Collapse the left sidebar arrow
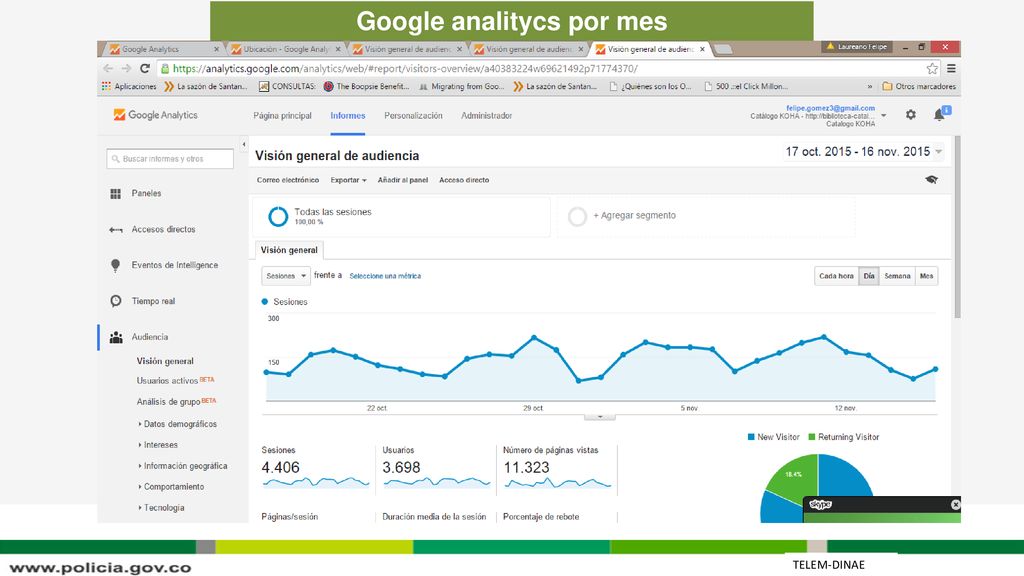This screenshot has width=1024, height=576. (x=244, y=144)
